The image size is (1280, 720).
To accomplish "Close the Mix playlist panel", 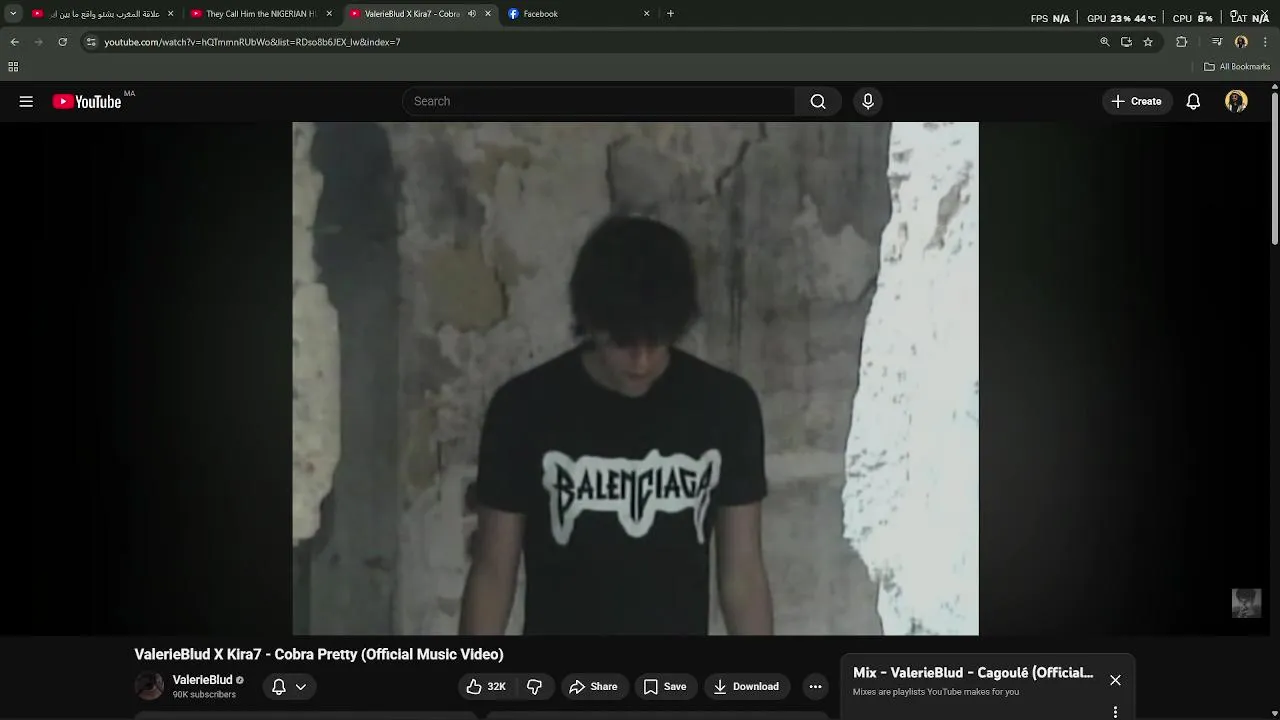I will pyautogui.click(x=1115, y=680).
